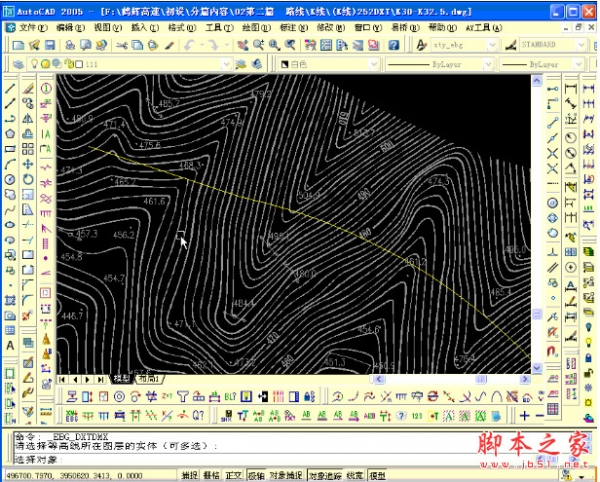Activate the Pan realtime tool

(243, 45)
